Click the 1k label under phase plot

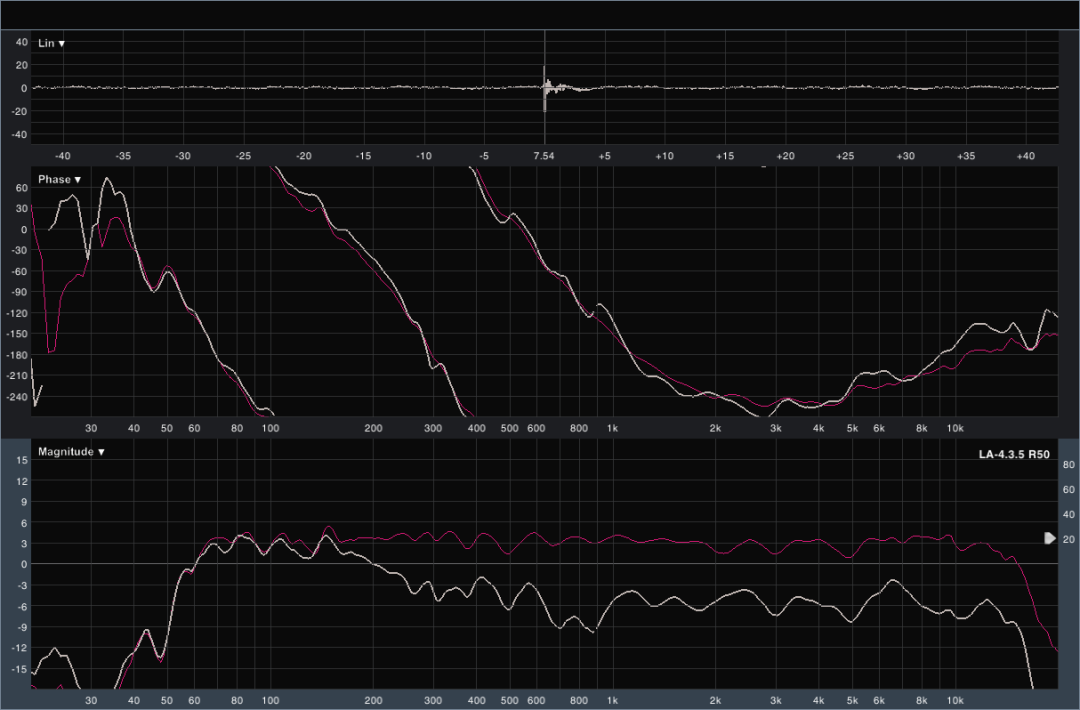pos(612,428)
